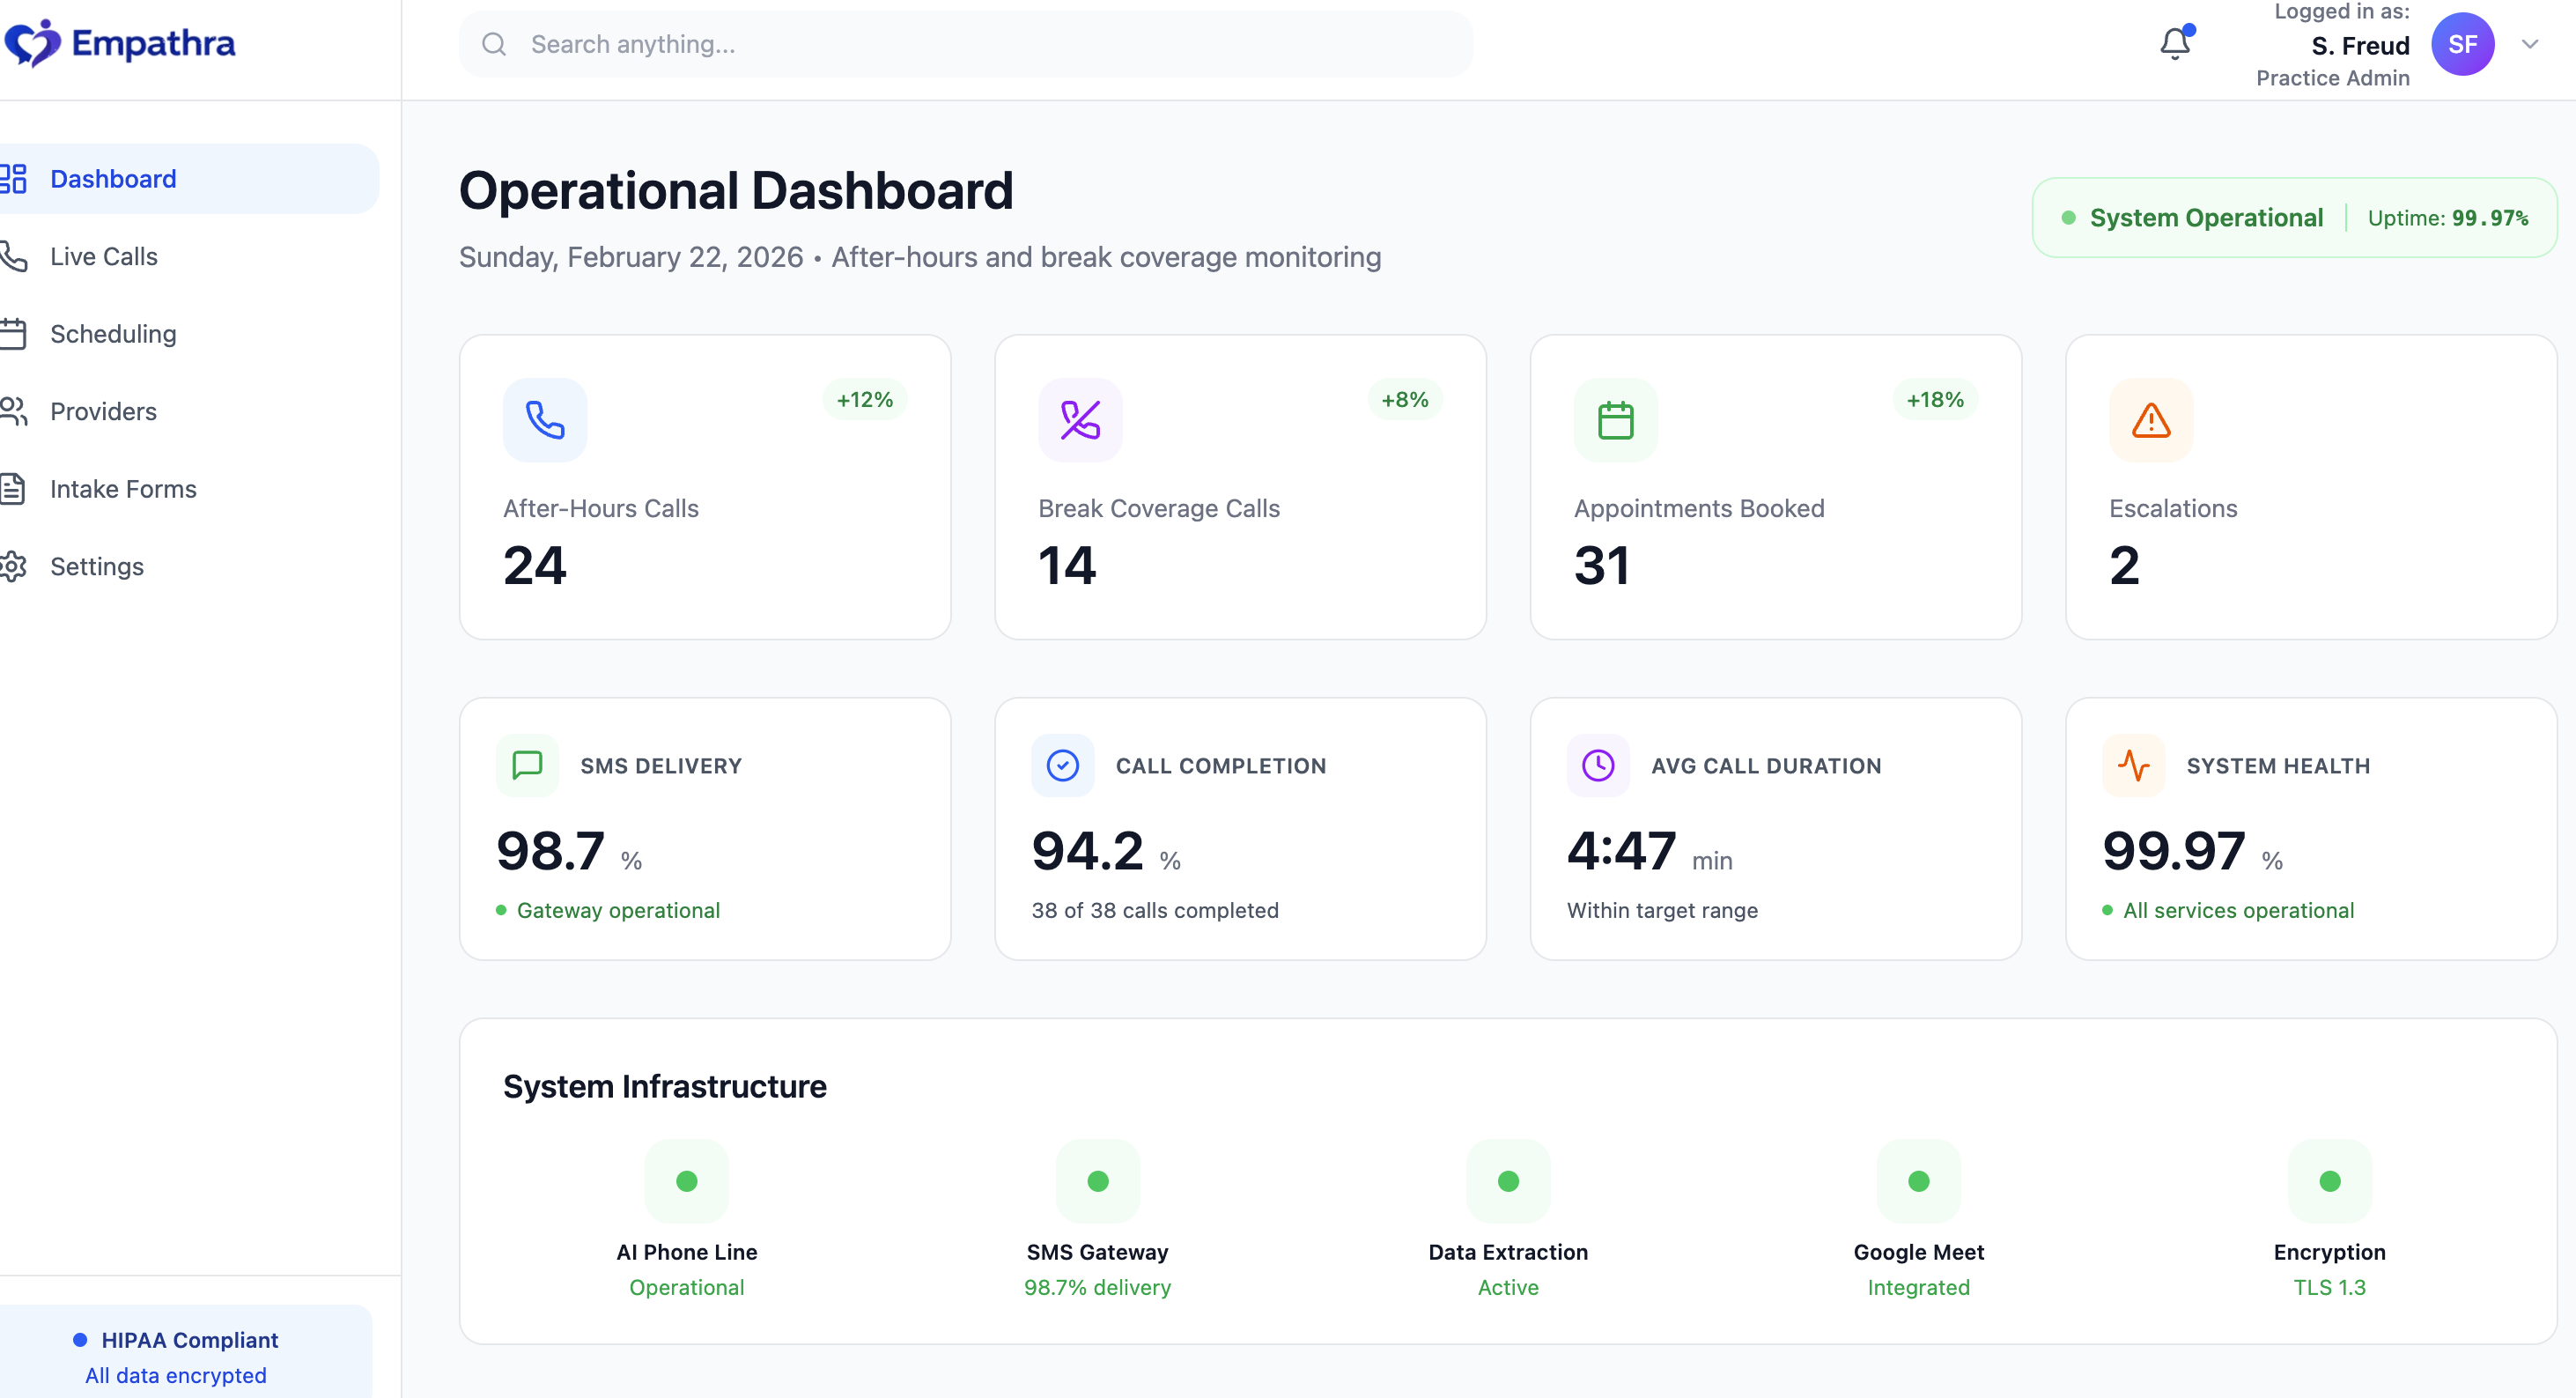Click the Intake Forms entry

[123, 489]
